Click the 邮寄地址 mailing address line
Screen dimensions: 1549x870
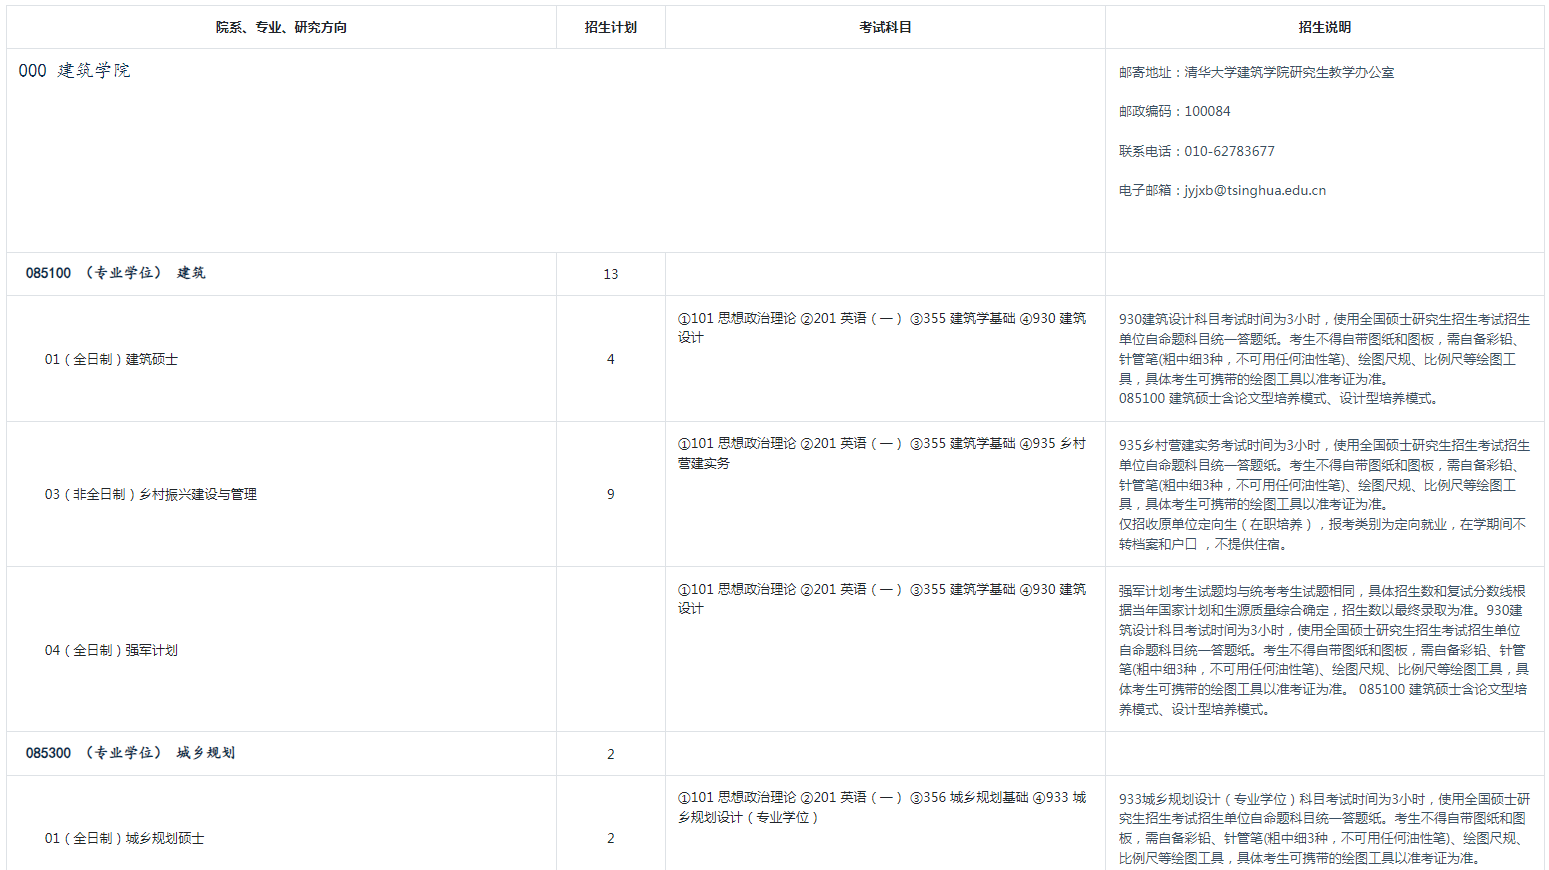click(x=1256, y=73)
